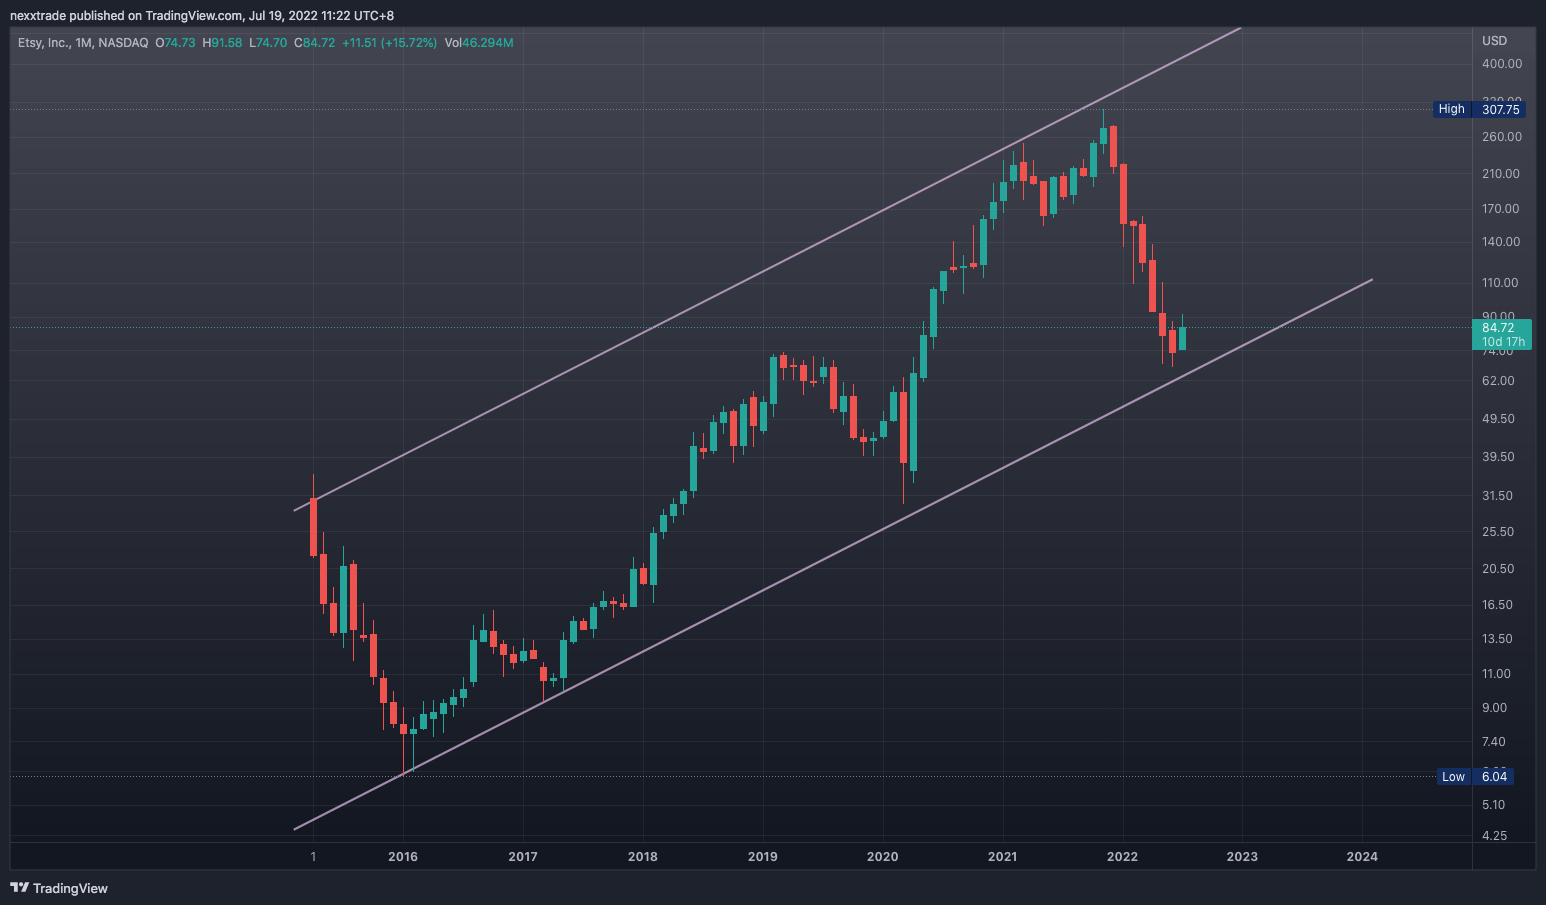This screenshot has height=905, width=1546.
Task: Select the open value O74.73
Action: pyautogui.click(x=176, y=43)
